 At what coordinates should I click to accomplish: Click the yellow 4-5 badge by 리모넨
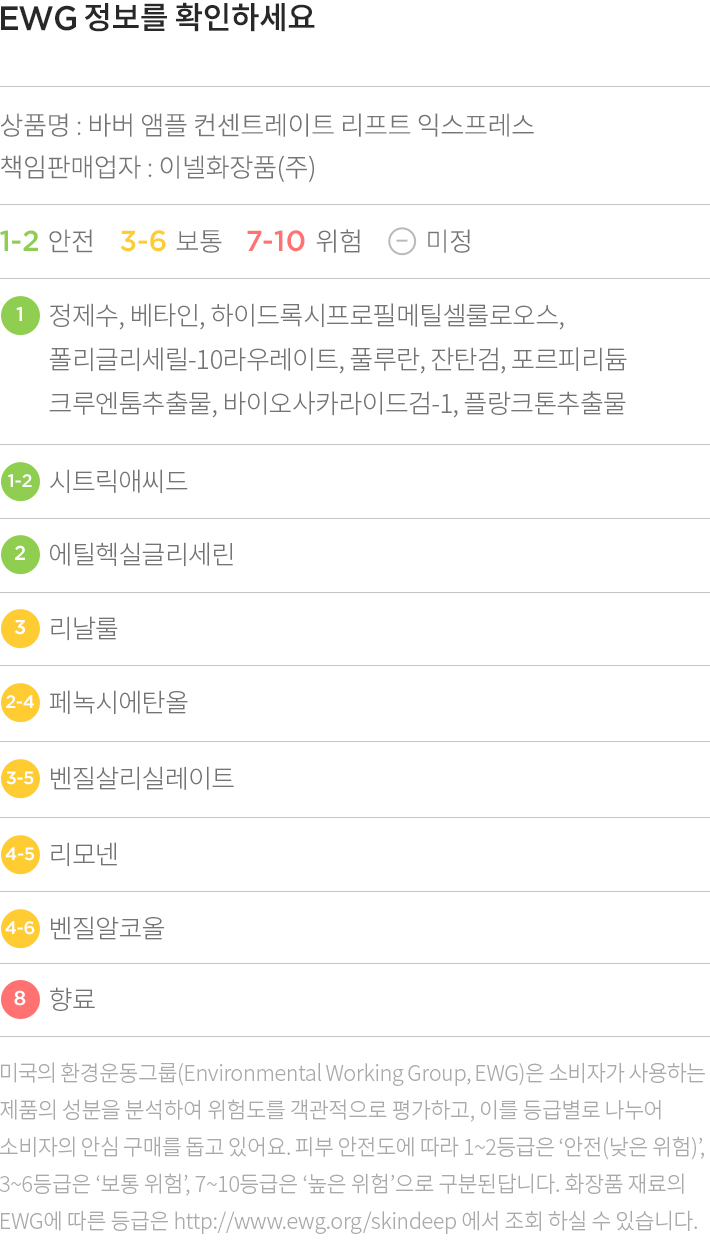pos(20,854)
